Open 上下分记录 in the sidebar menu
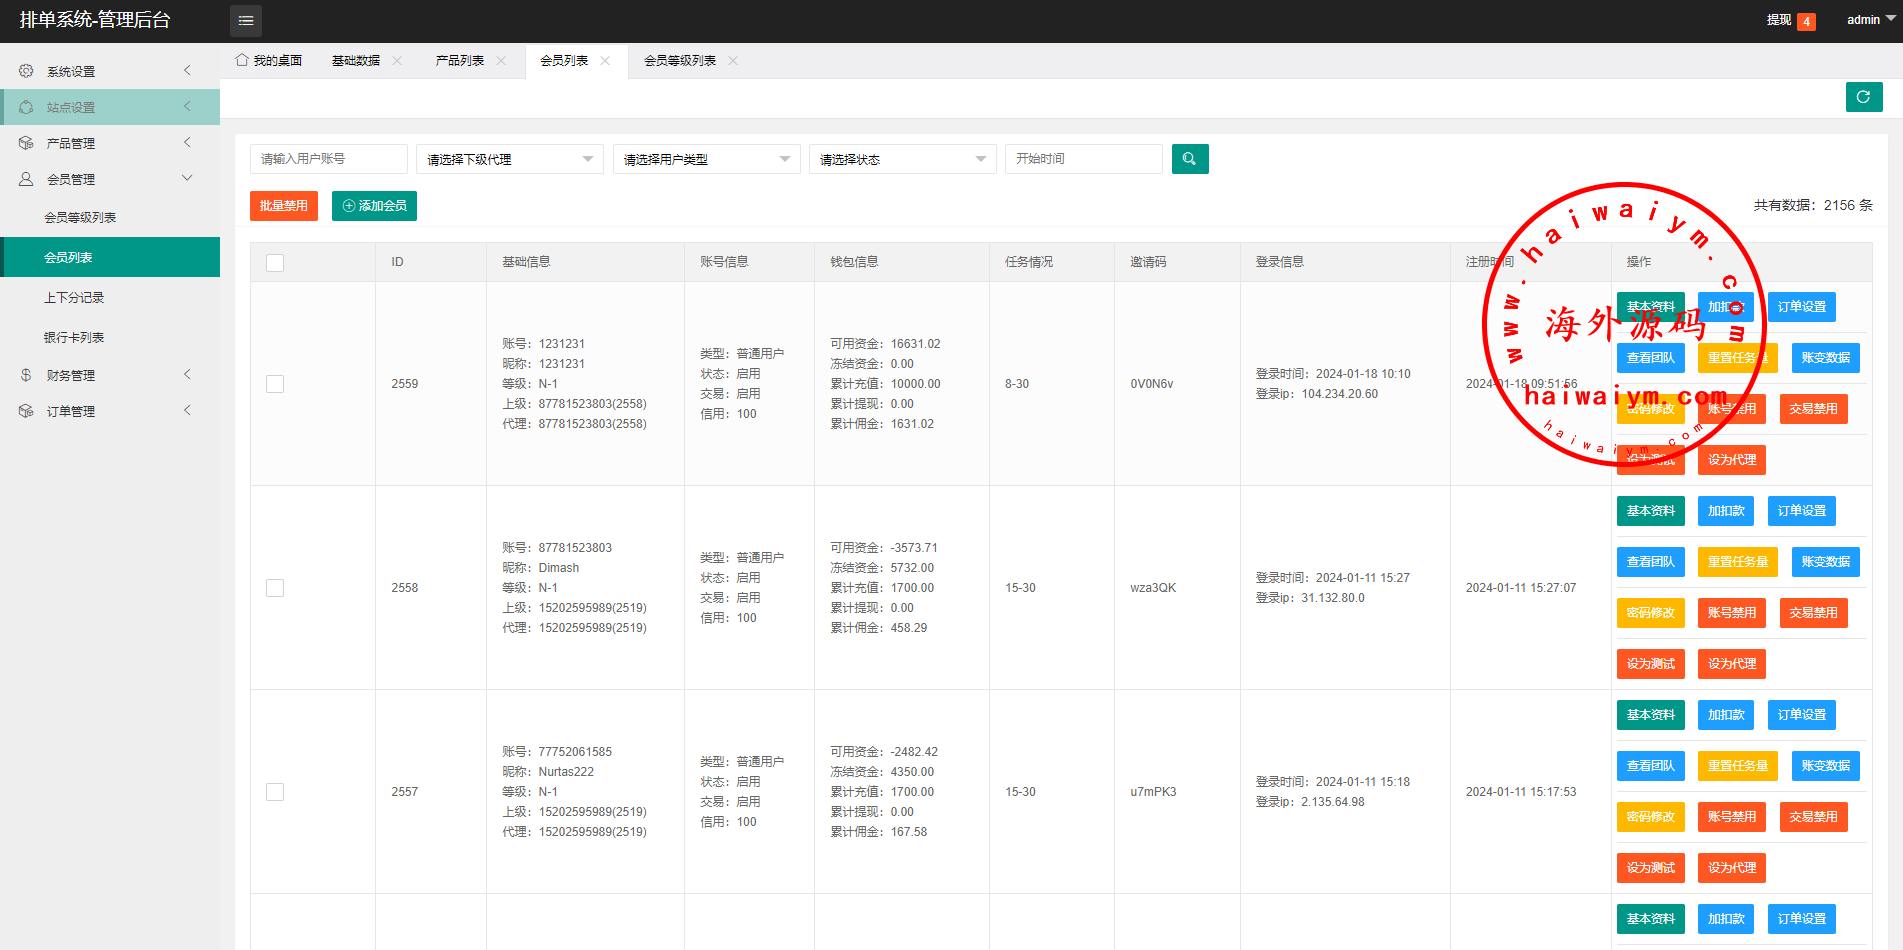 click(x=74, y=298)
